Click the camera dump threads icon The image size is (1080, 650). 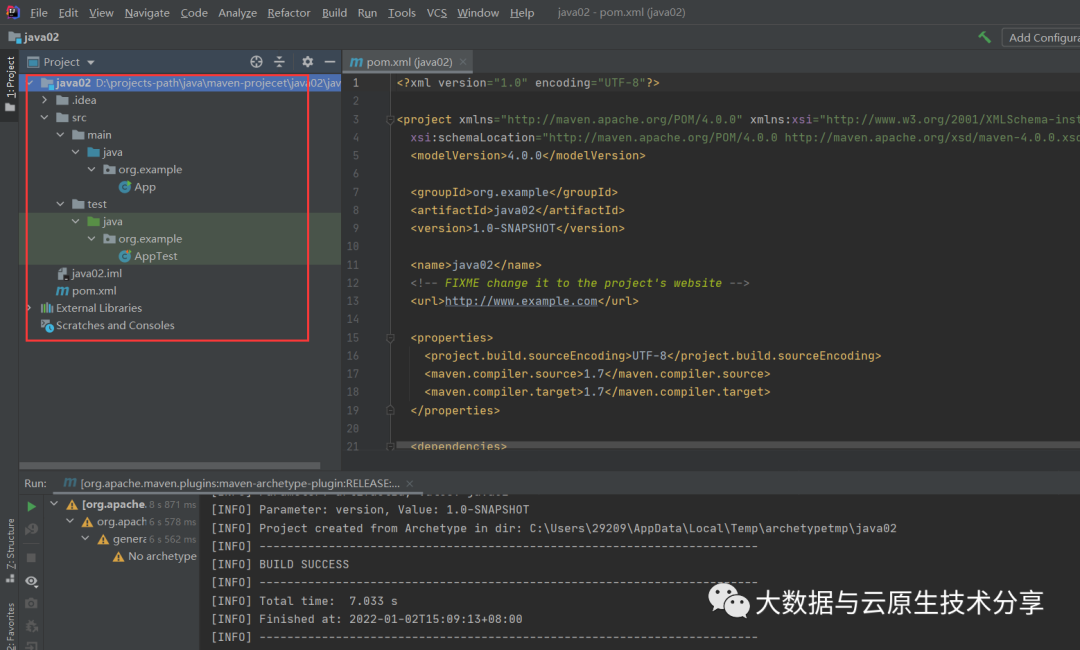click(x=32, y=603)
